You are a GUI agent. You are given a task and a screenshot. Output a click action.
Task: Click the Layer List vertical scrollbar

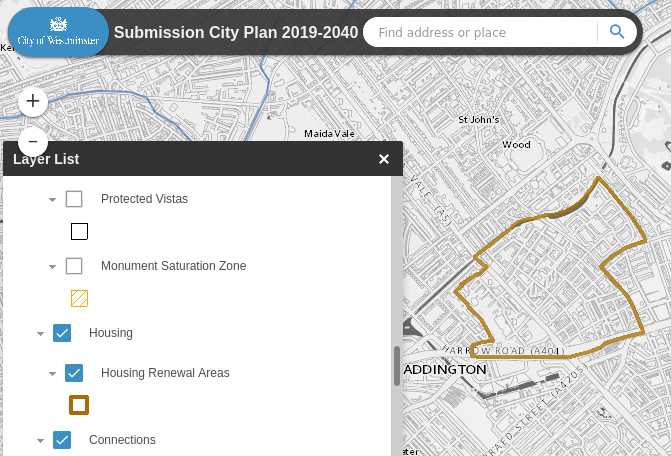click(397, 365)
